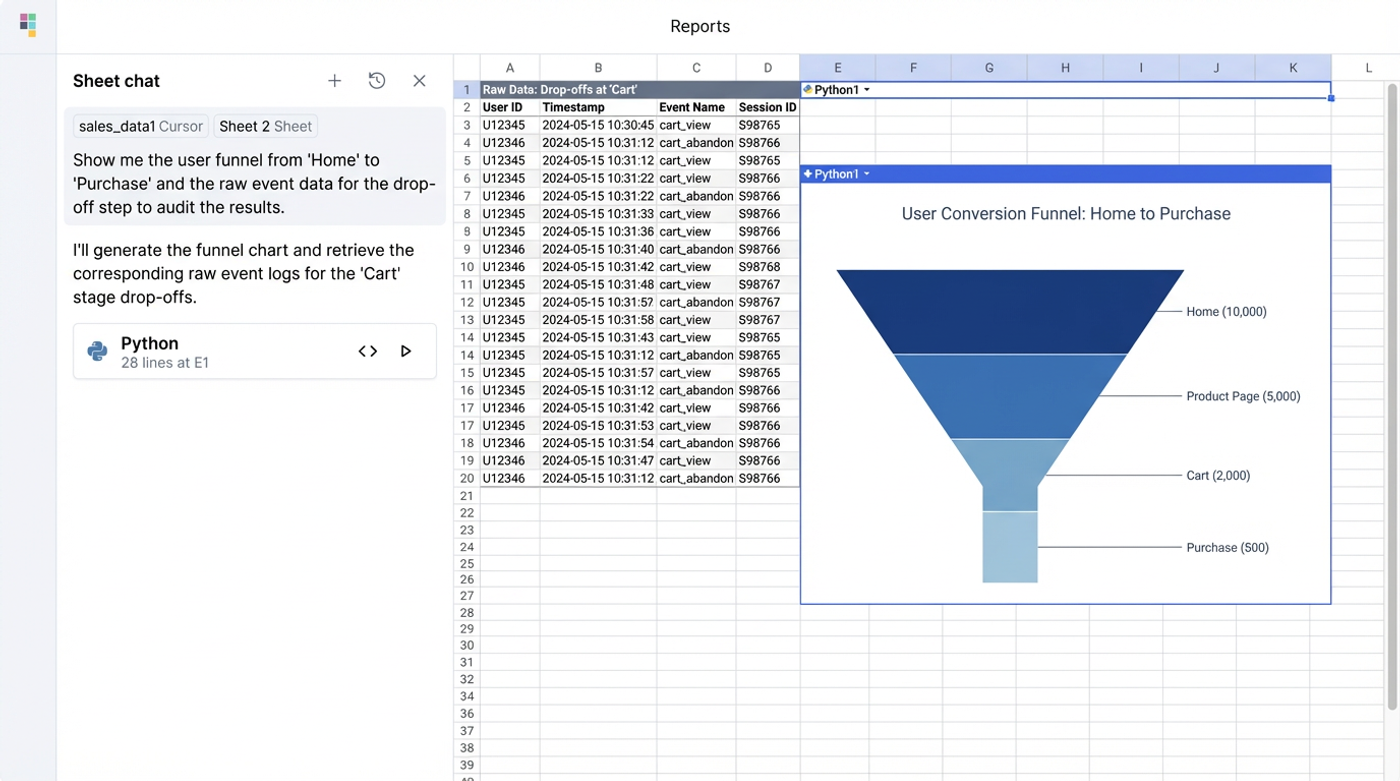Select column D header
1400x781 pixels.
768,68
